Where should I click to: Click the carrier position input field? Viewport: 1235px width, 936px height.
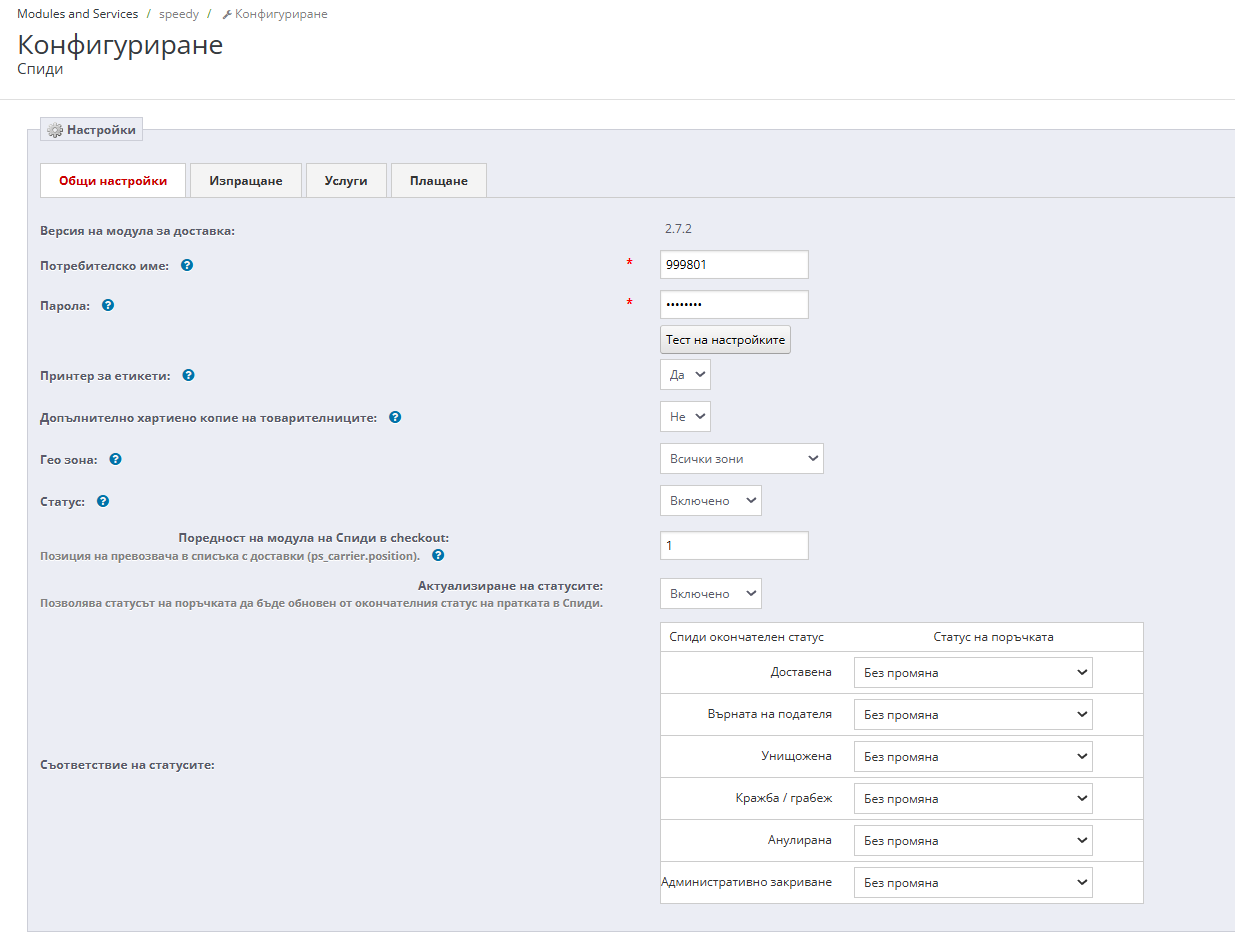tap(734, 546)
